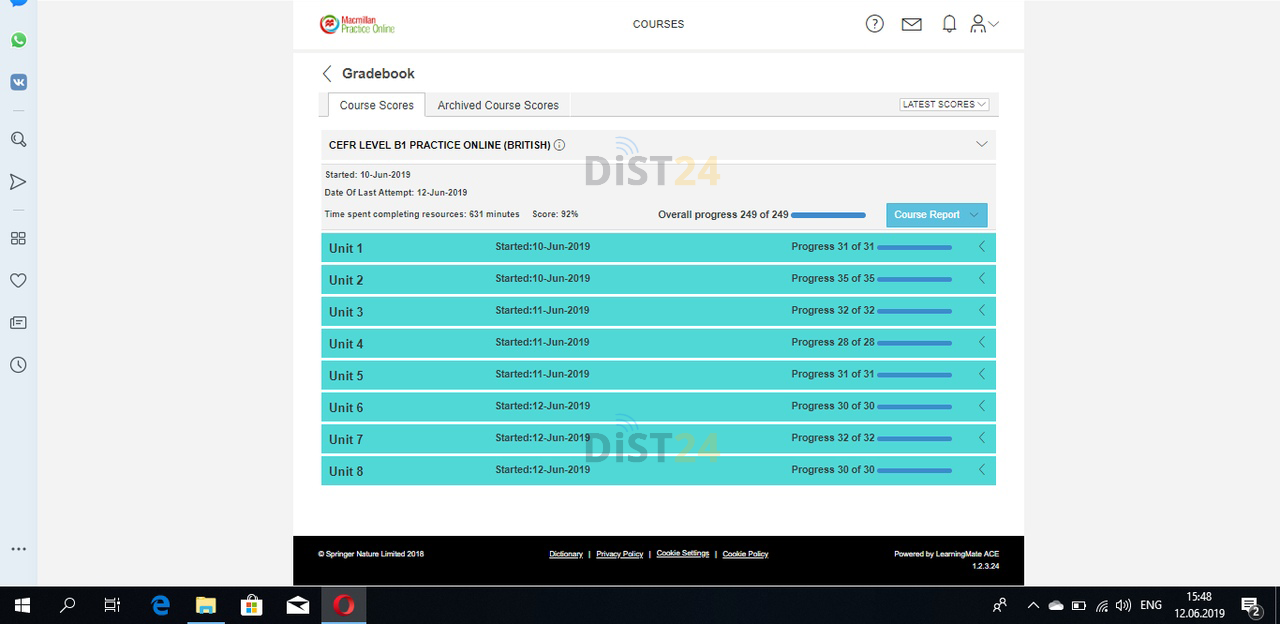Check alerts with the notification bell icon
Image resolution: width=1280 pixels, height=624 pixels.
point(948,23)
